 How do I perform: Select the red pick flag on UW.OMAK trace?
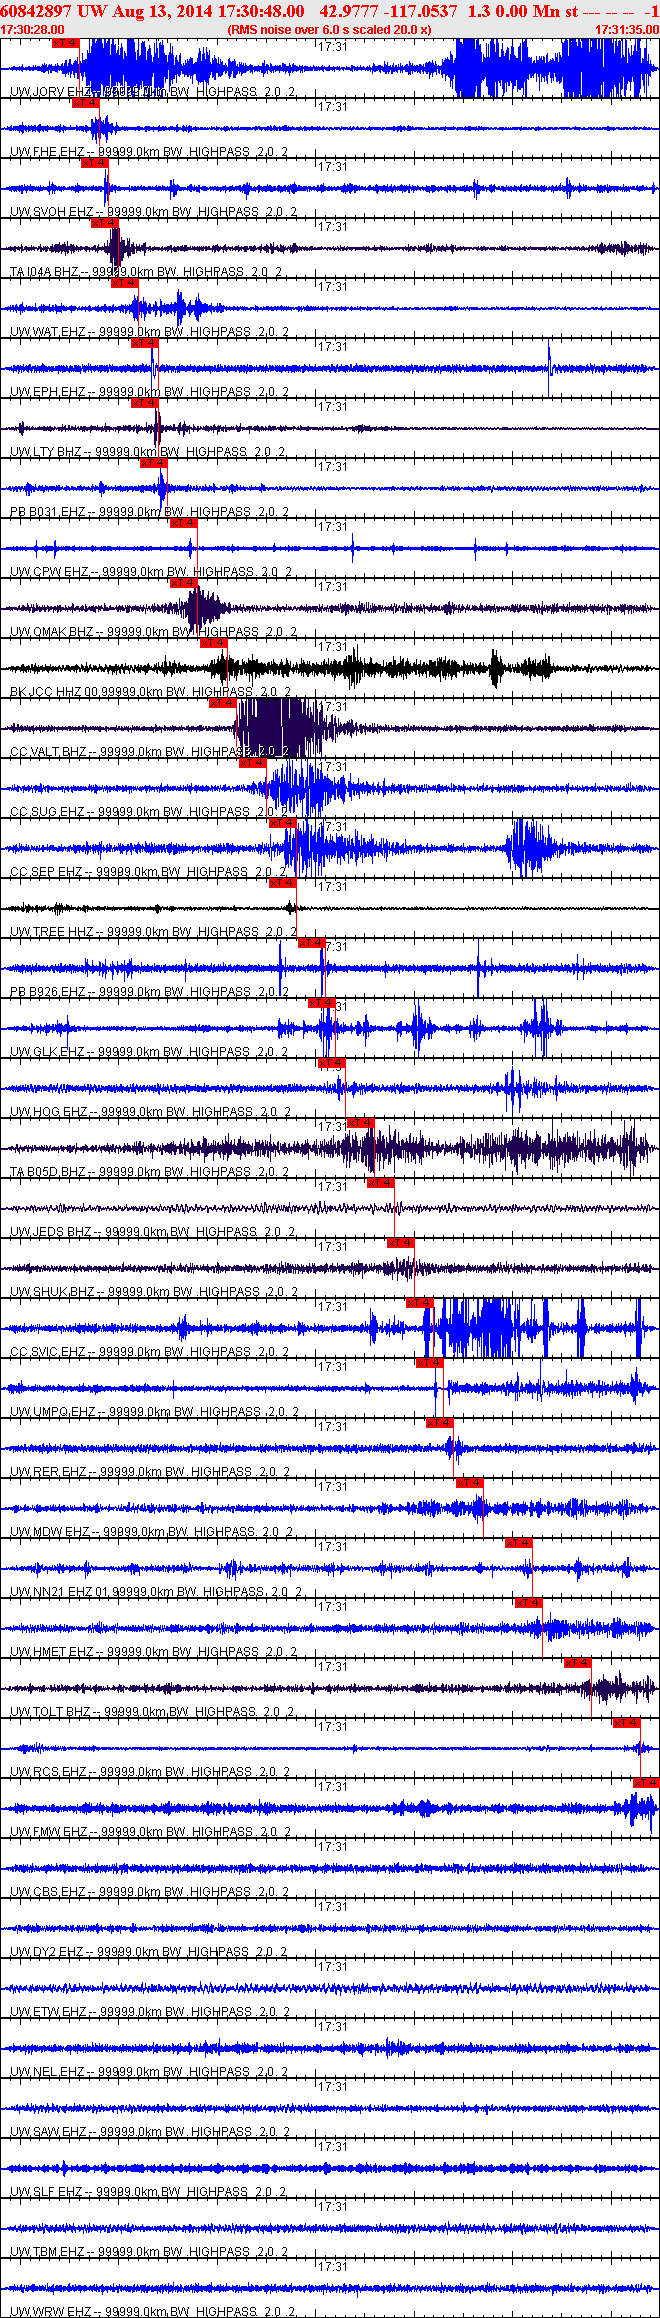click(184, 582)
